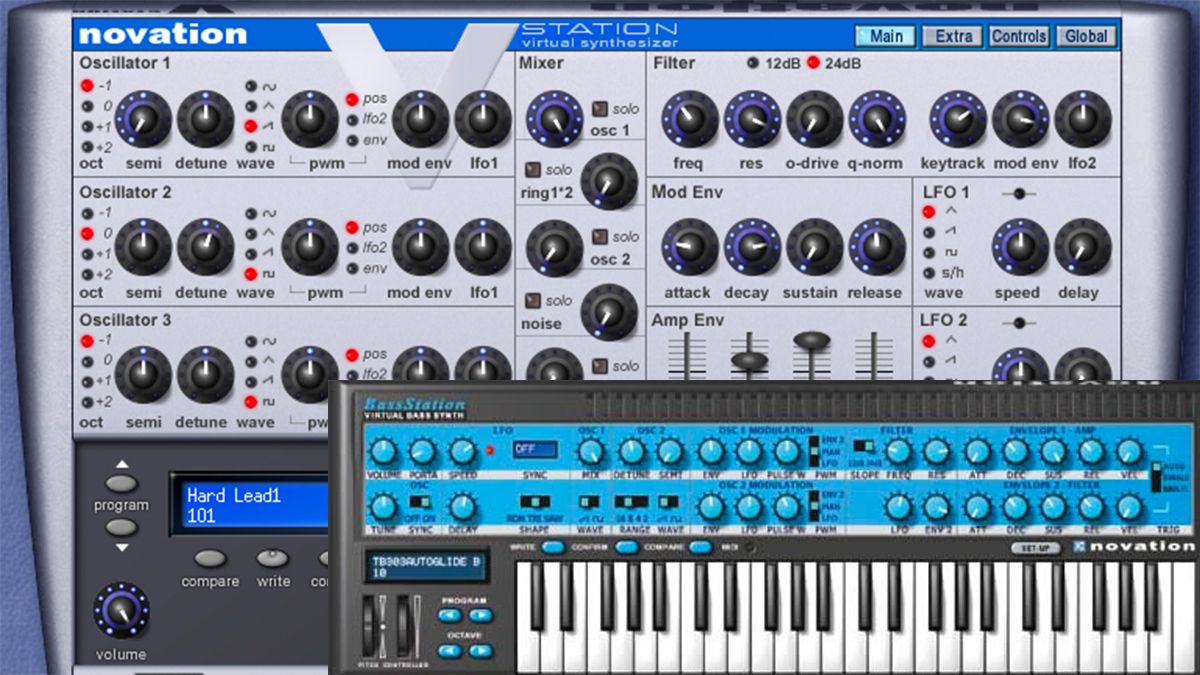Click the Filter o-drive knob

[815, 119]
